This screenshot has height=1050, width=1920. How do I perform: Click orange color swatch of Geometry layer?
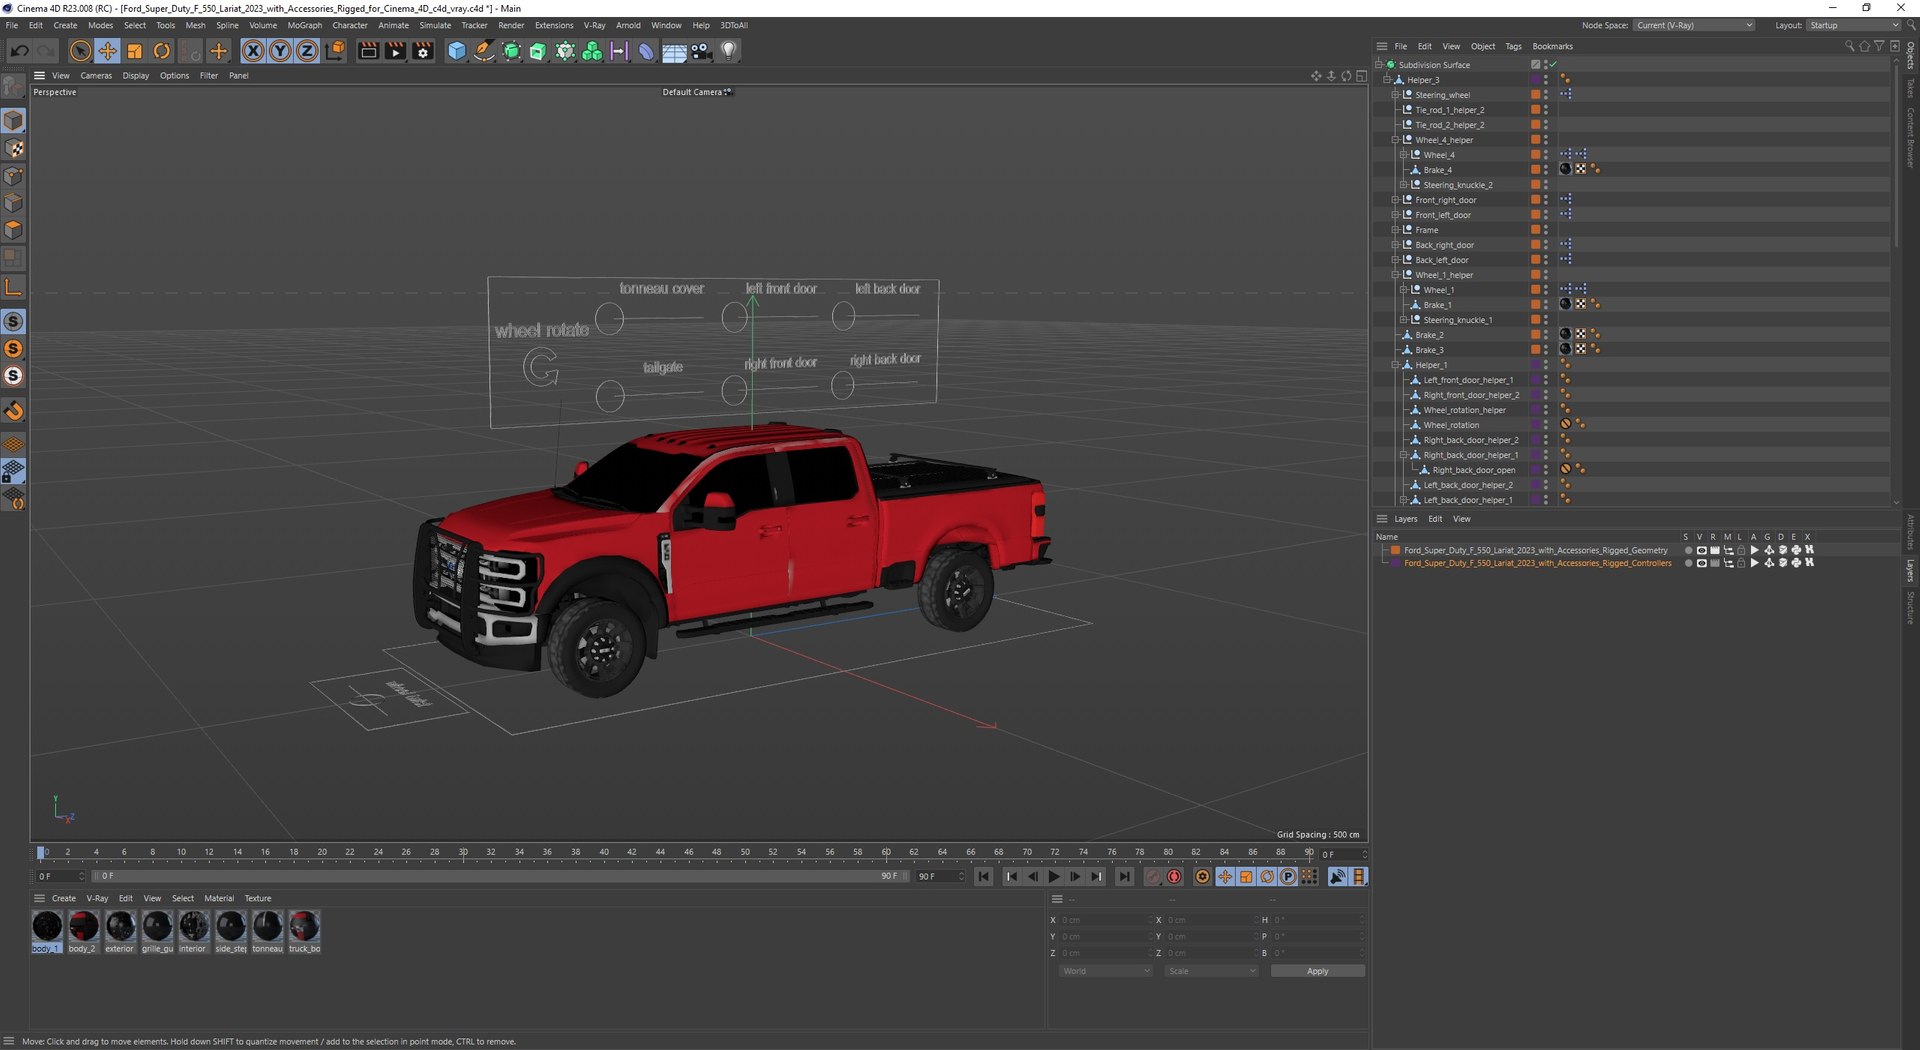[x=1395, y=550]
